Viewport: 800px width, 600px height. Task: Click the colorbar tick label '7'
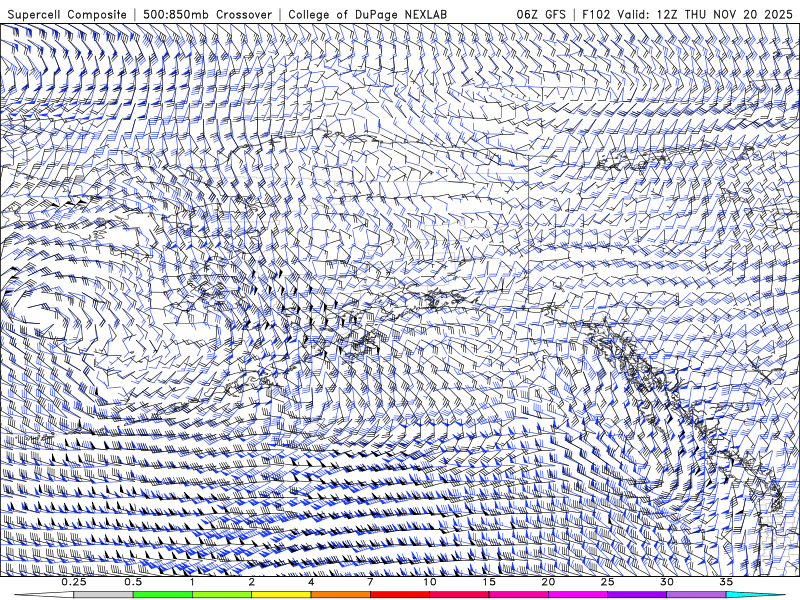coord(370,582)
